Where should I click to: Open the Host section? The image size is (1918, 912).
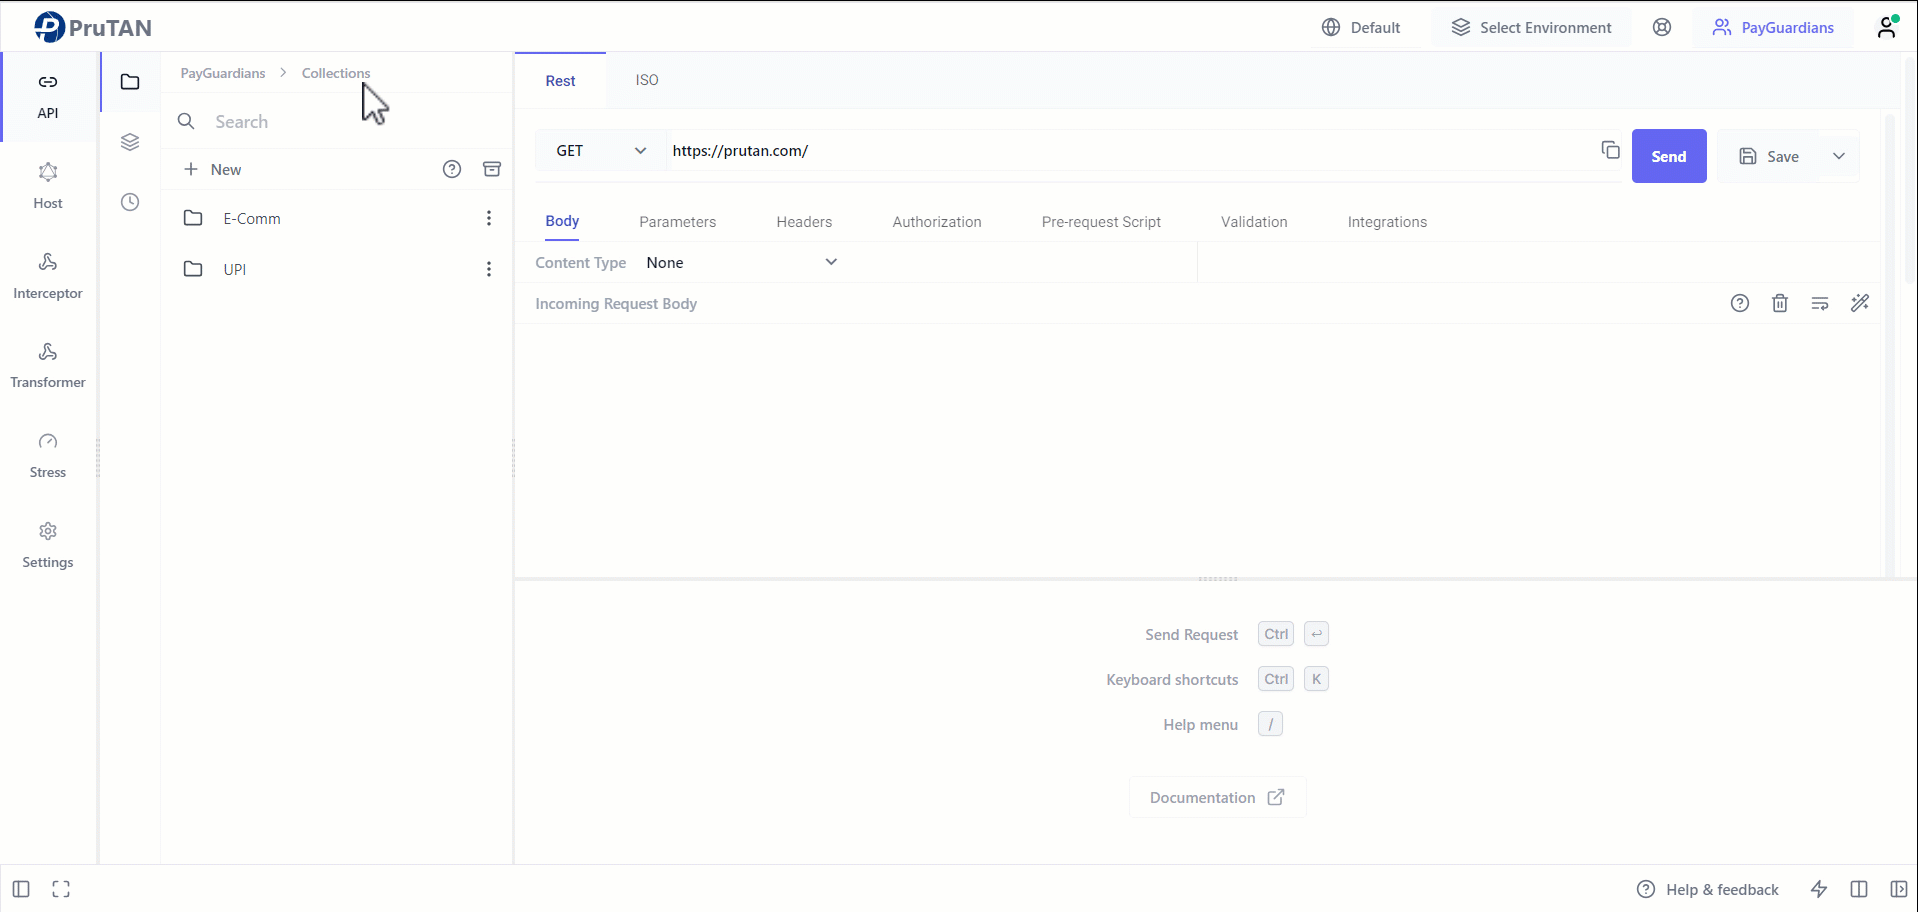coord(48,187)
